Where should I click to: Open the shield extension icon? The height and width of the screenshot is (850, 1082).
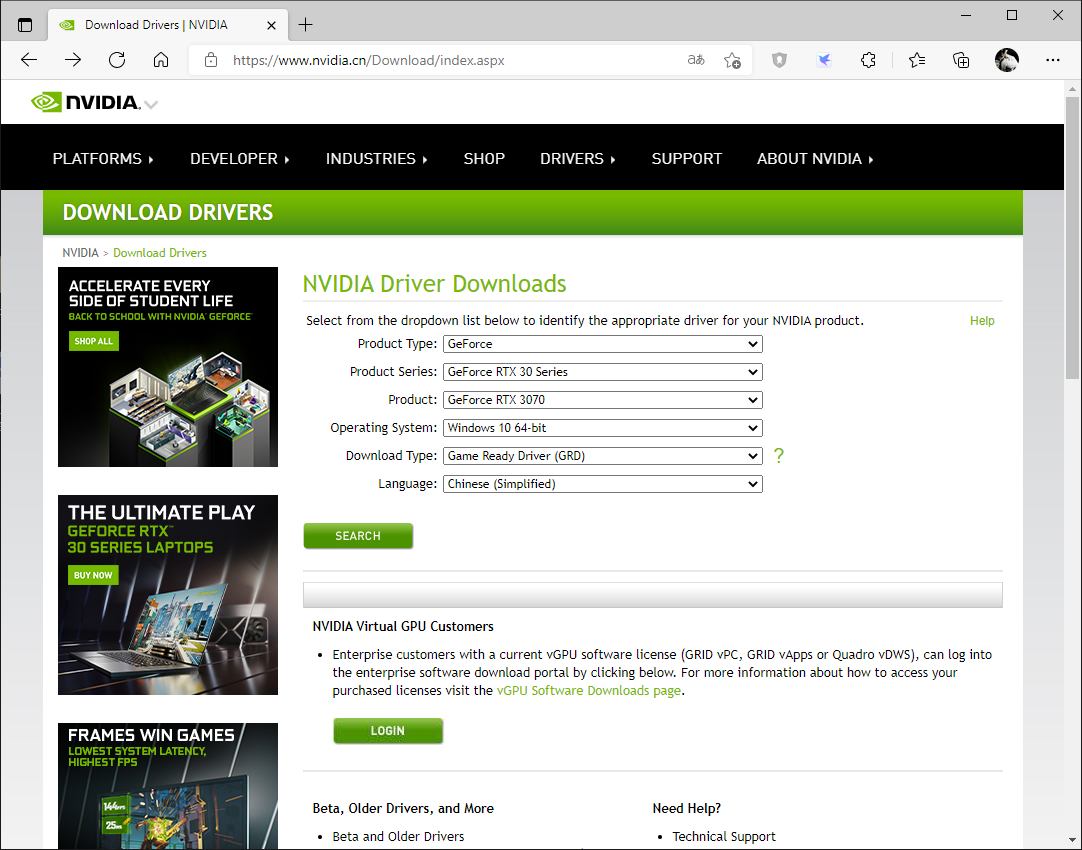[779, 60]
